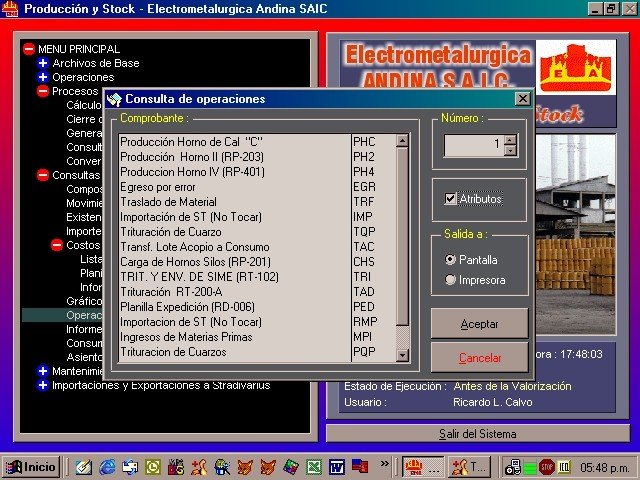Click the Comprobante list scrollbar thumb

pyautogui.click(x=402, y=236)
